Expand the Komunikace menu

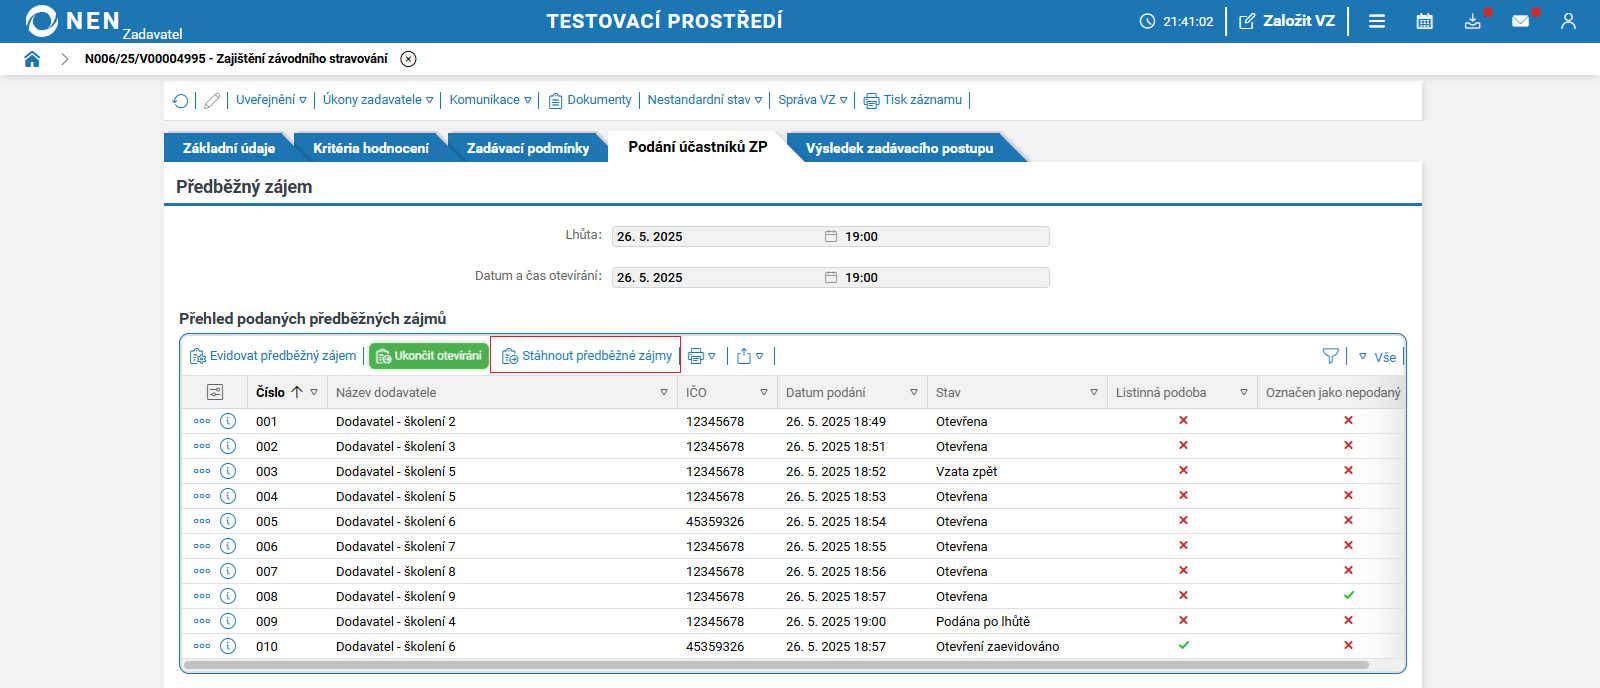[x=490, y=100]
